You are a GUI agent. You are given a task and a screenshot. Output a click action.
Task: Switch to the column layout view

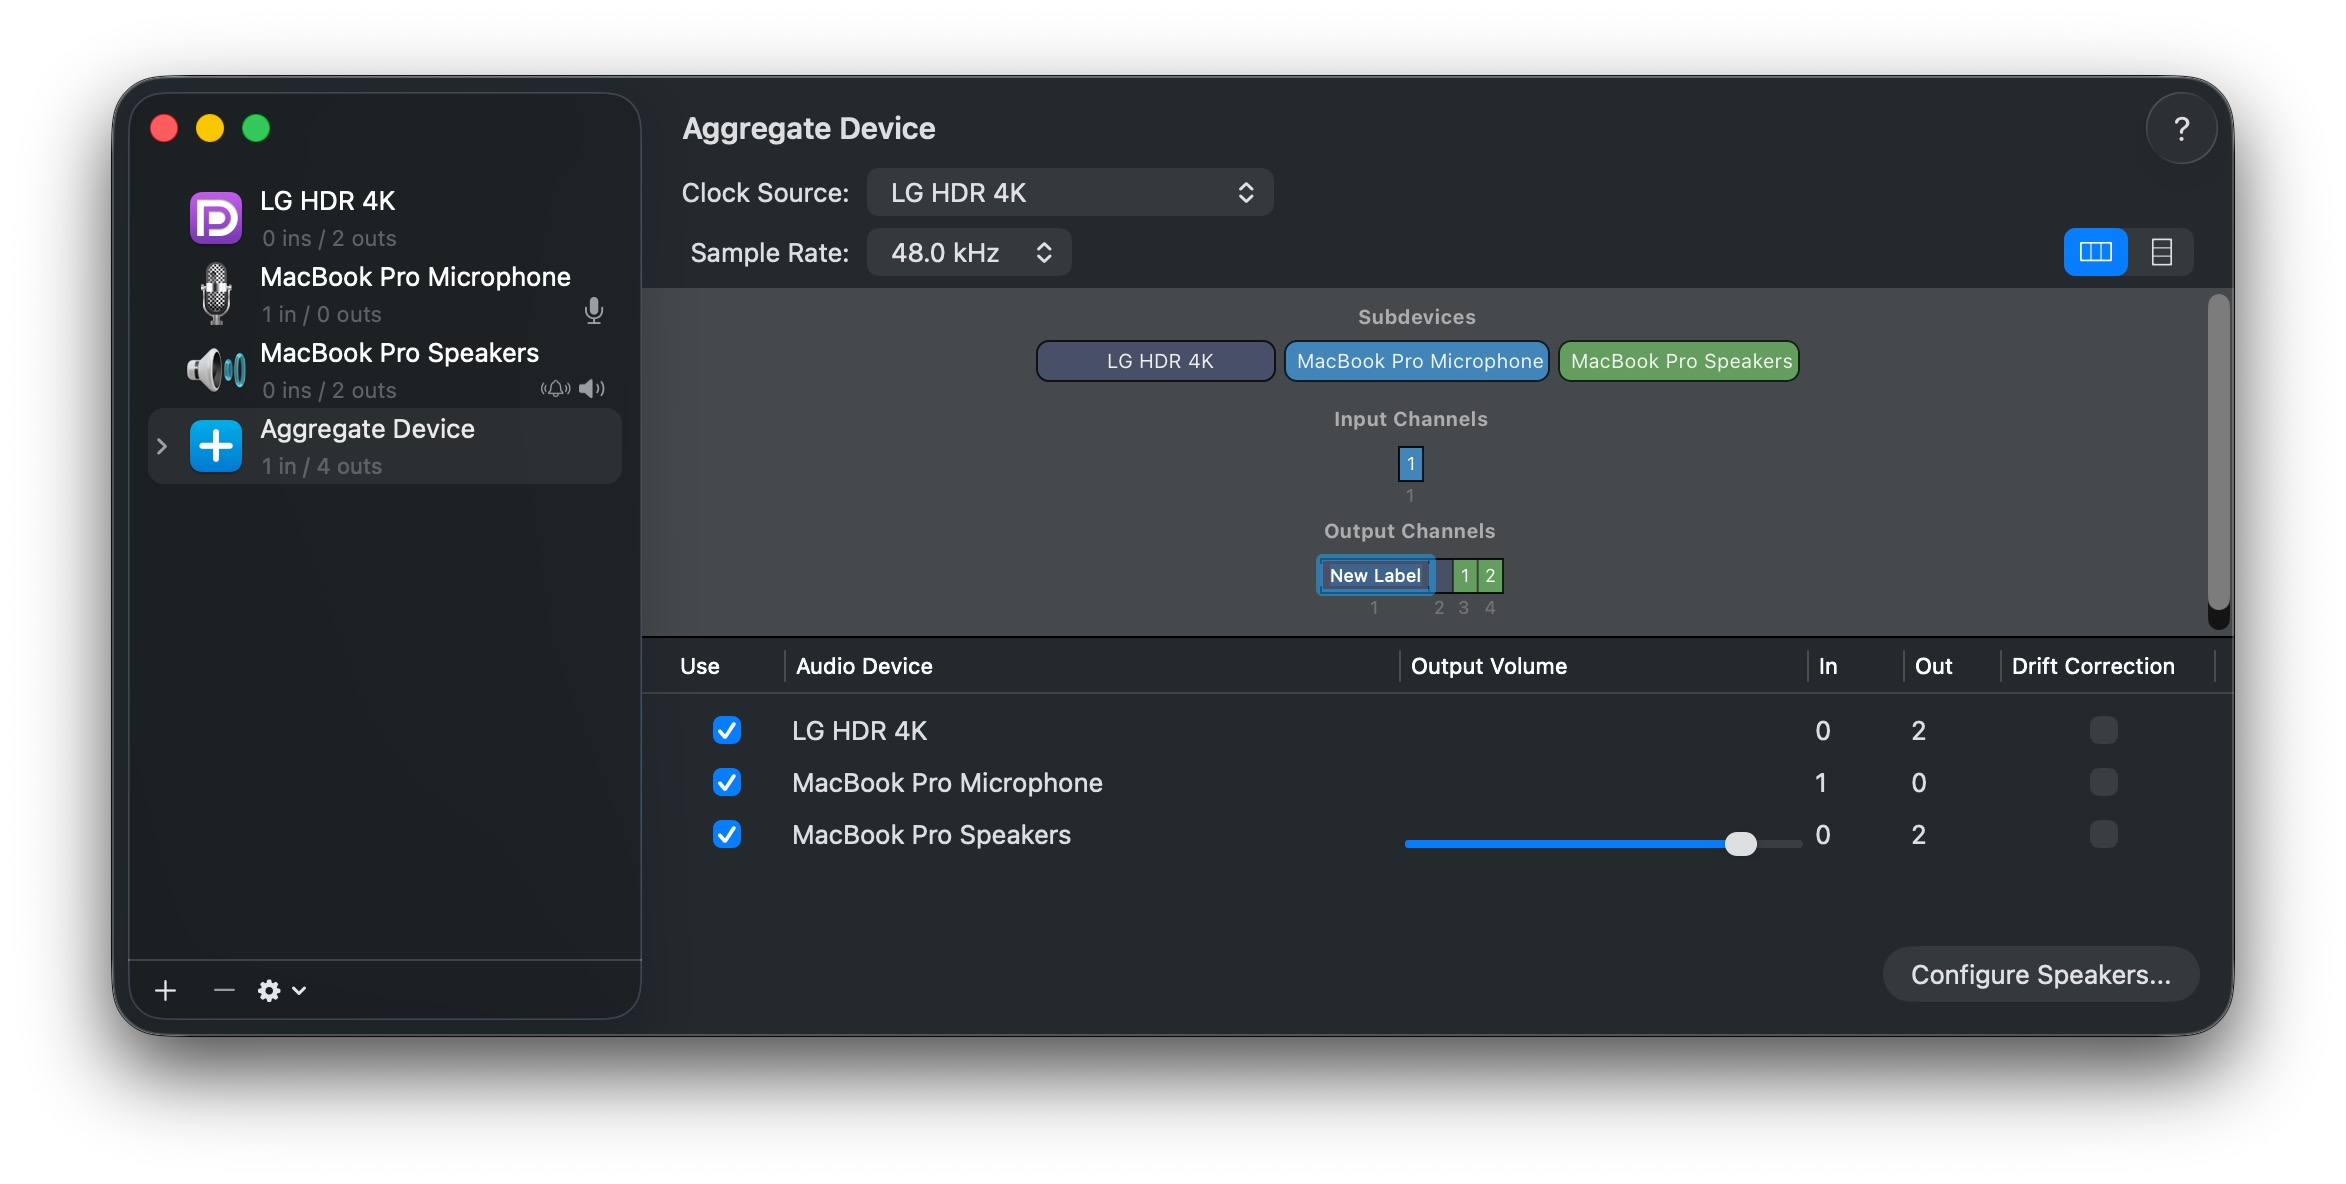coord(2096,252)
